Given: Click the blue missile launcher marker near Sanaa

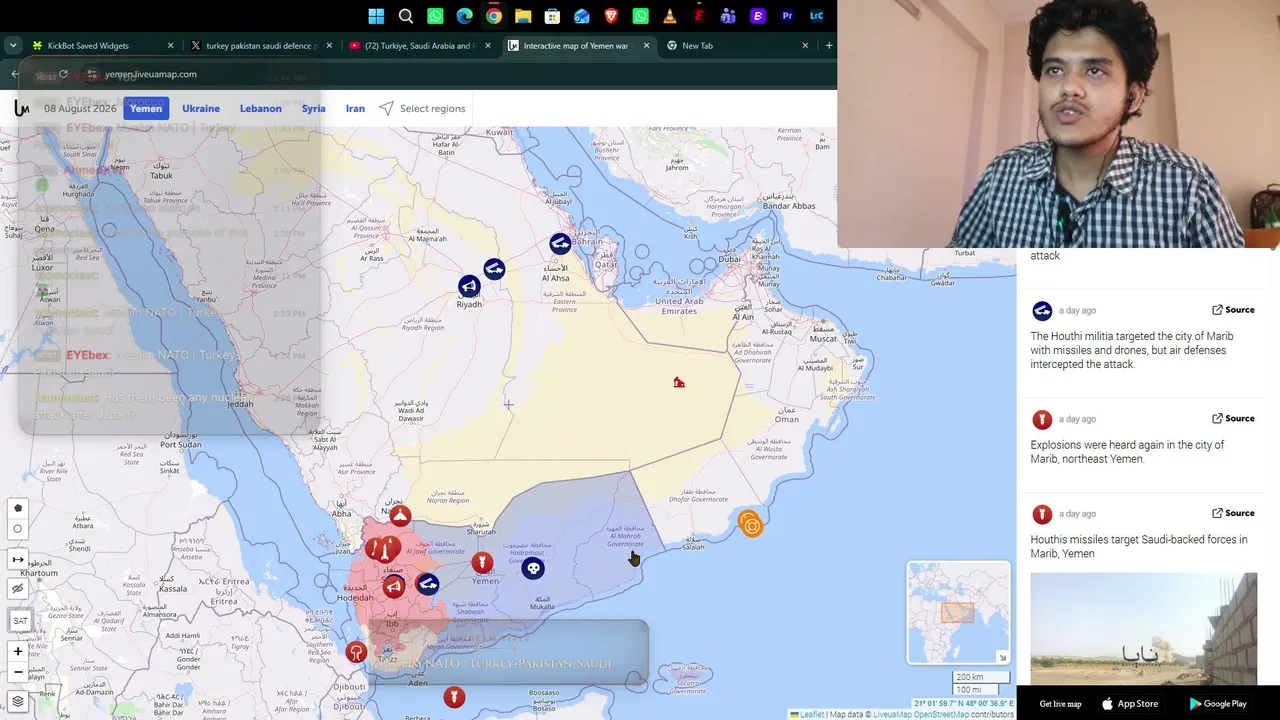Looking at the screenshot, I should tap(428, 584).
